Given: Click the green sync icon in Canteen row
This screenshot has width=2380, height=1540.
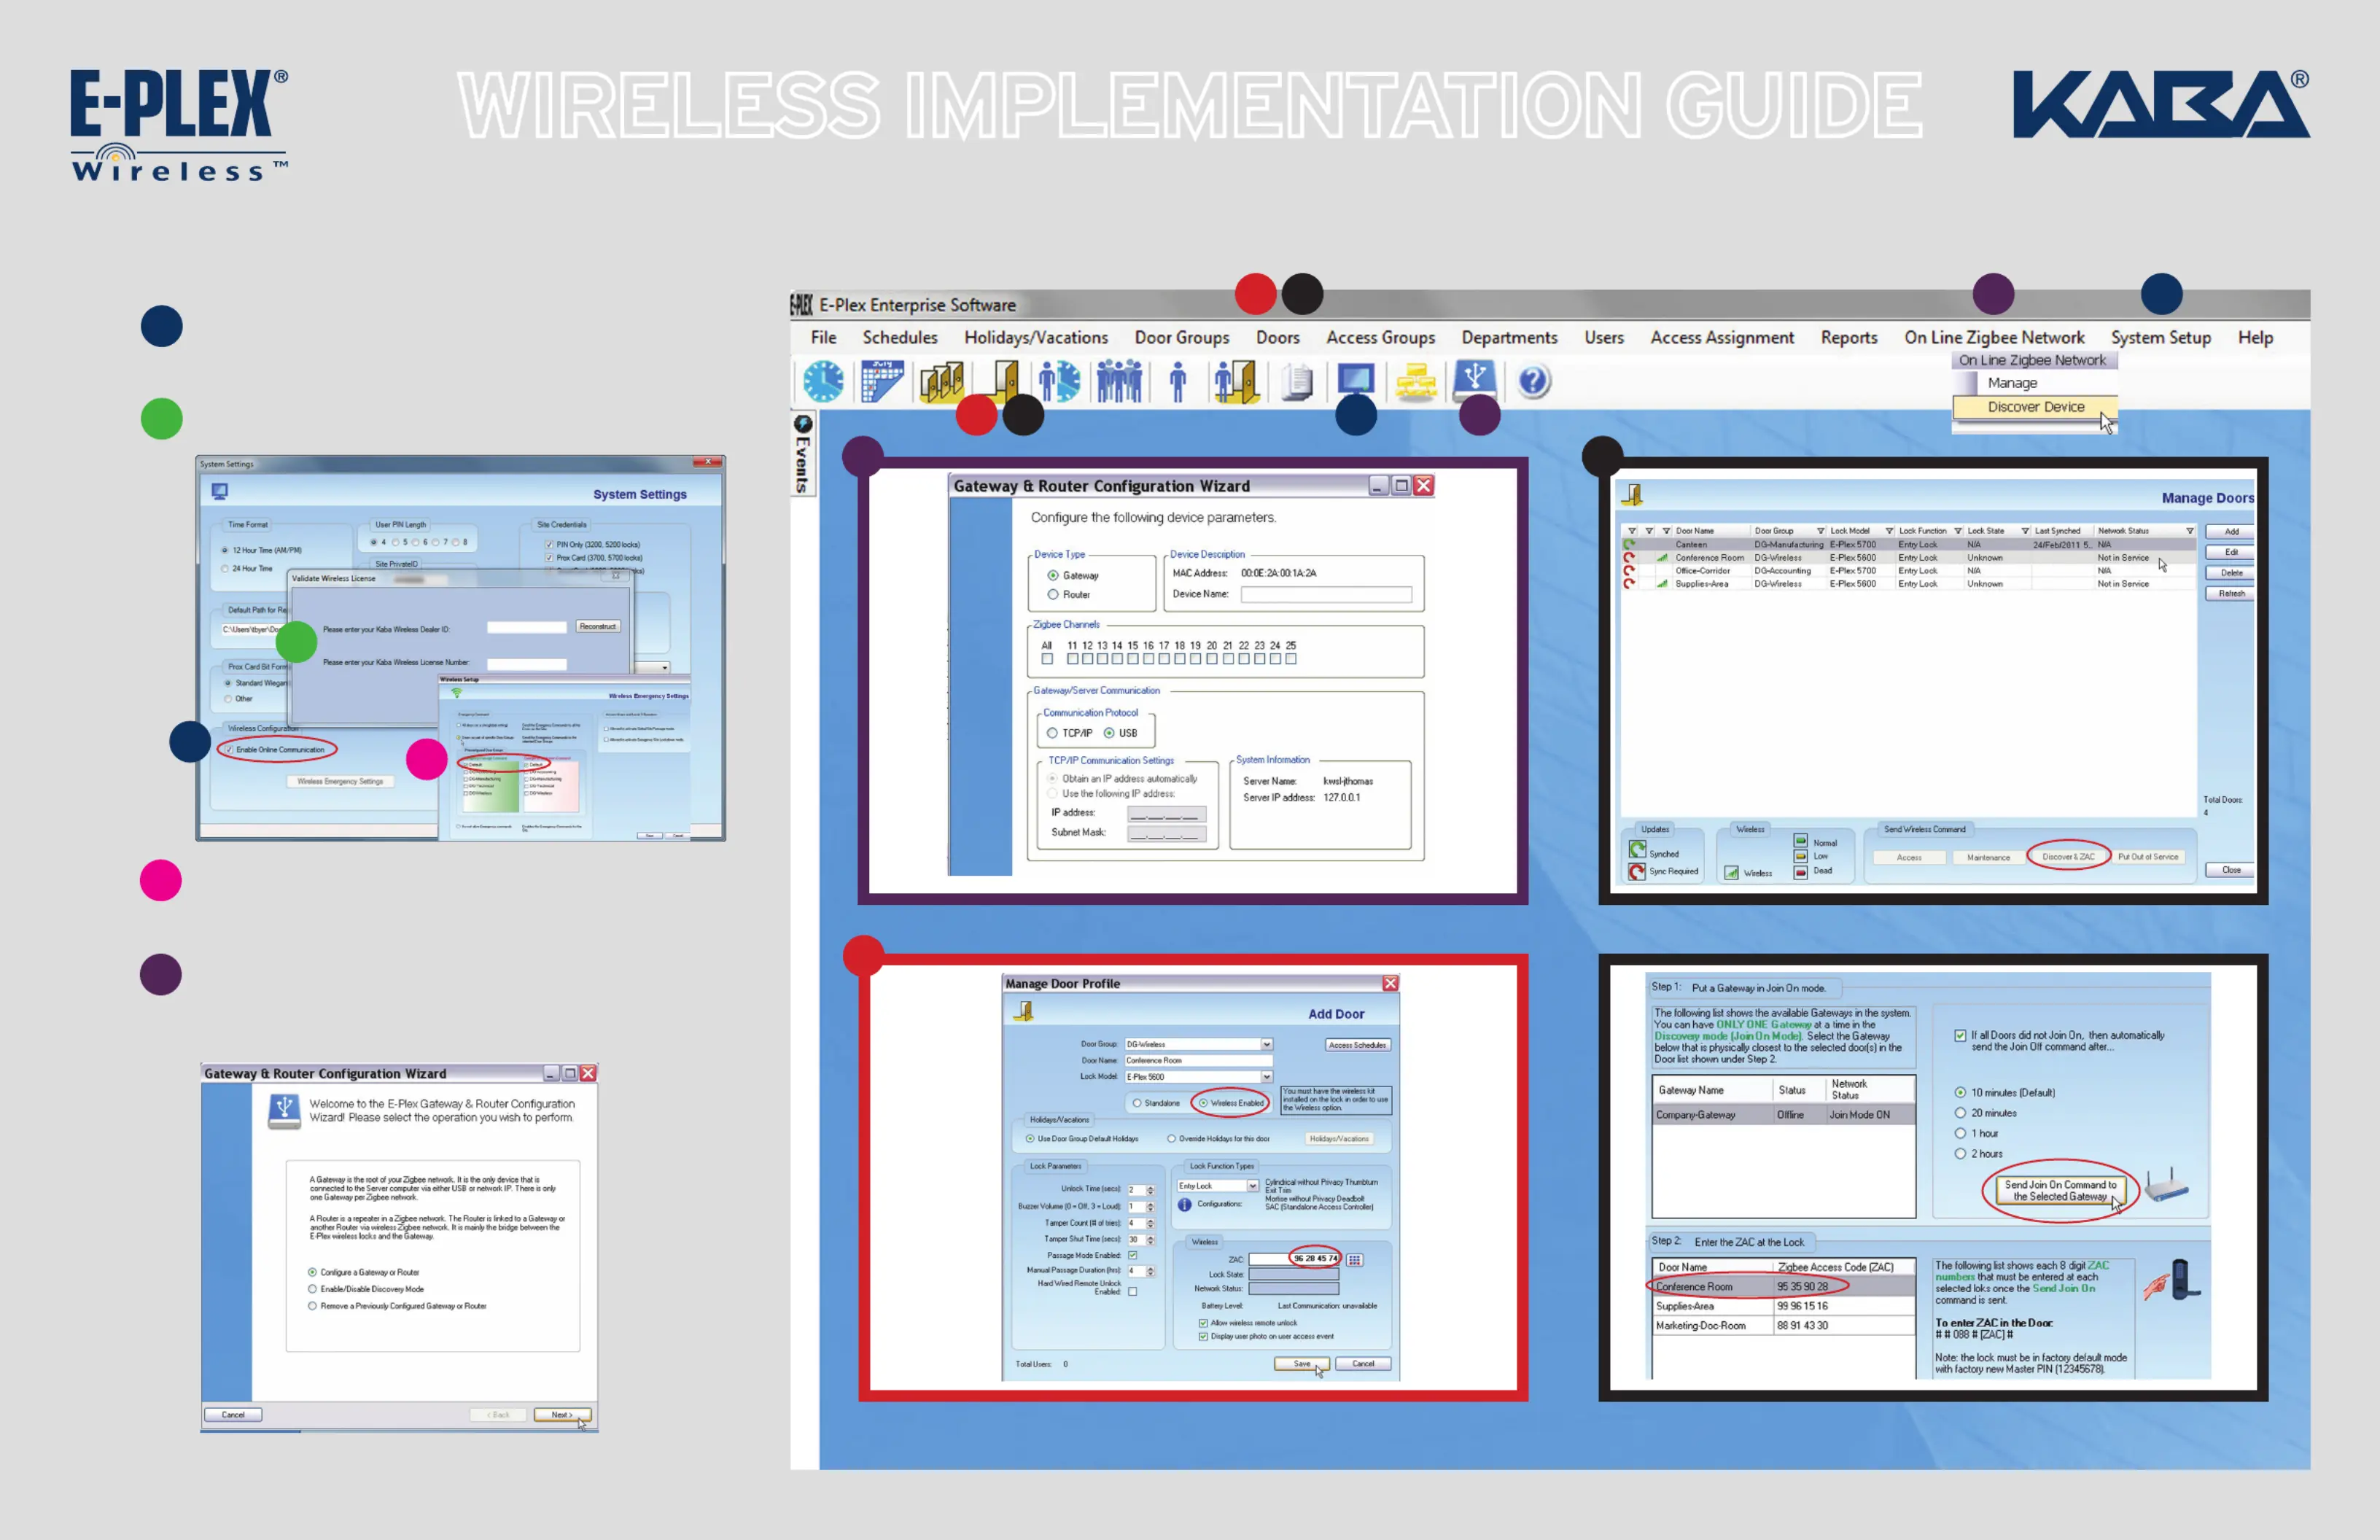Looking at the screenshot, I should (1630, 545).
